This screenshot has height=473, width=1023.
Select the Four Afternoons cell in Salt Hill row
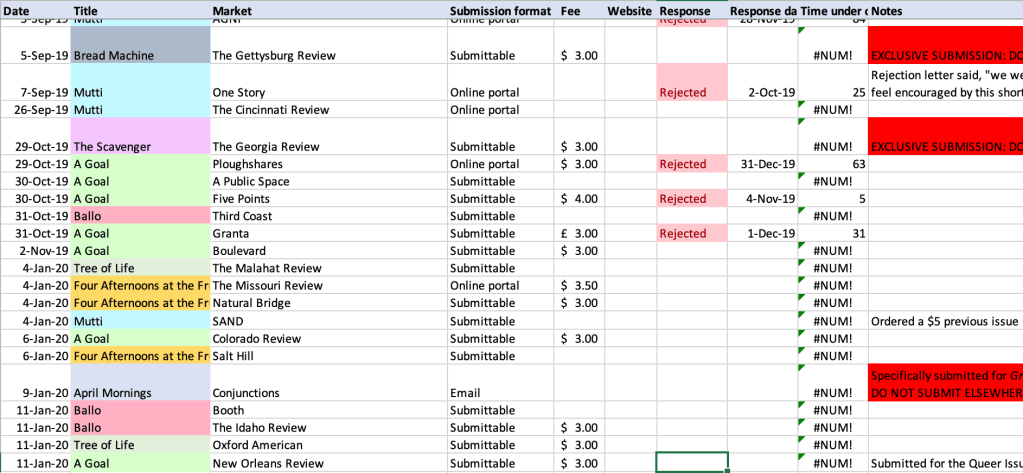tap(140, 356)
